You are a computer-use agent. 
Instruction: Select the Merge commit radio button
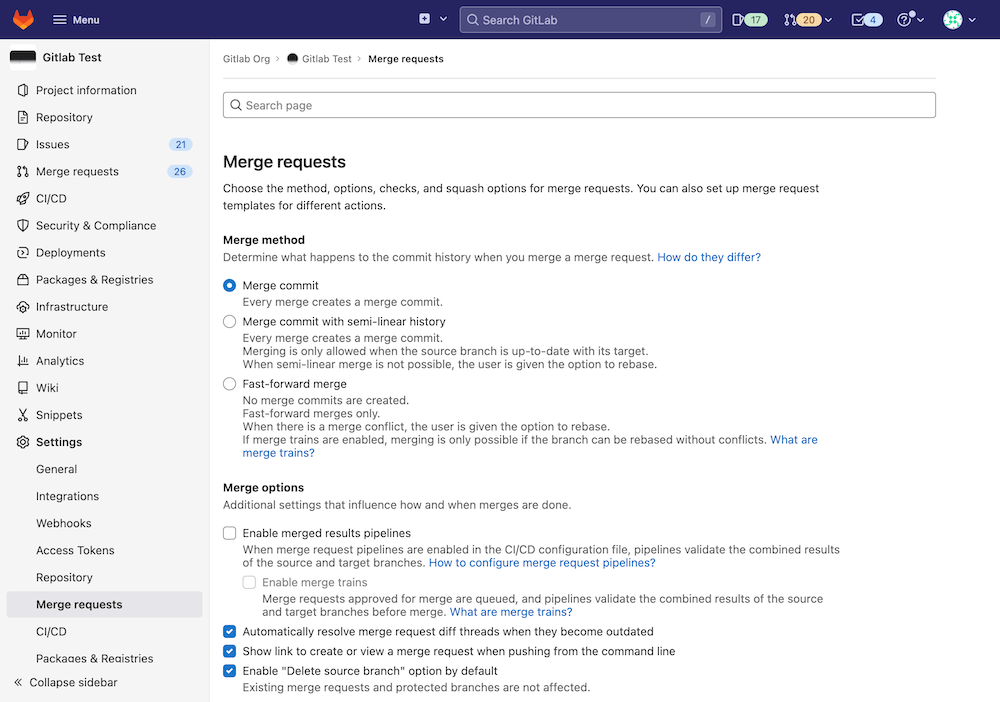[x=229, y=284]
